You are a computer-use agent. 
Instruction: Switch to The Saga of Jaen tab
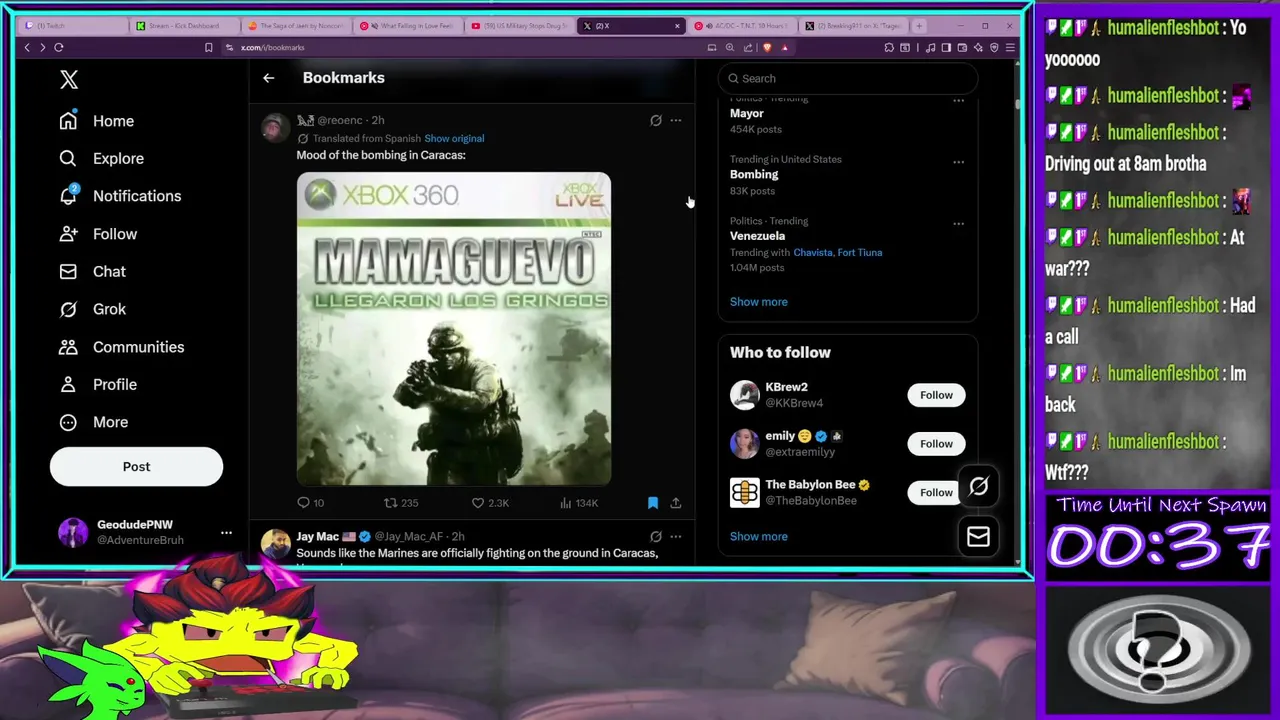(297, 26)
